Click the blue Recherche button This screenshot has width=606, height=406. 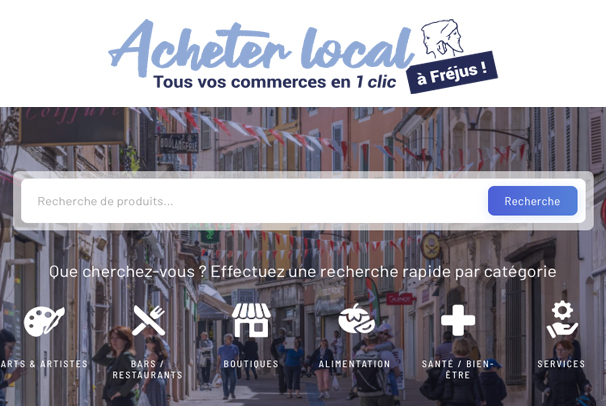click(533, 201)
